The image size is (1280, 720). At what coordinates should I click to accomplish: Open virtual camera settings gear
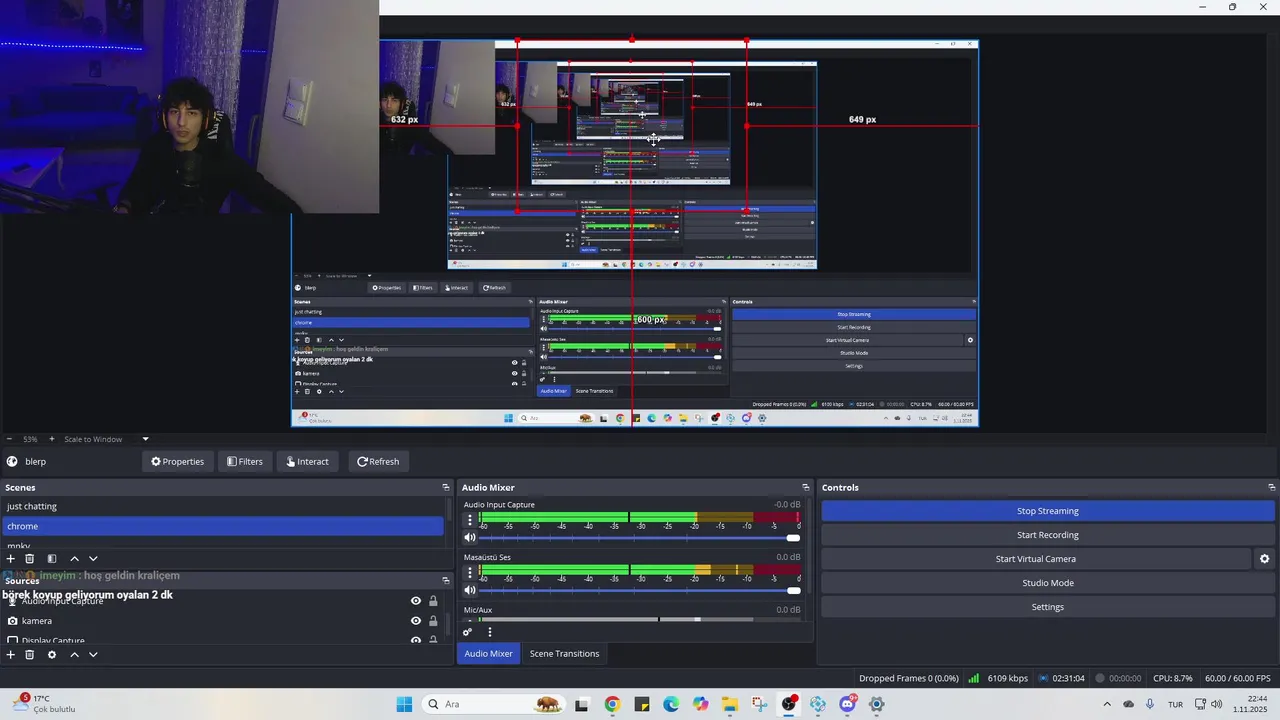click(x=1264, y=559)
